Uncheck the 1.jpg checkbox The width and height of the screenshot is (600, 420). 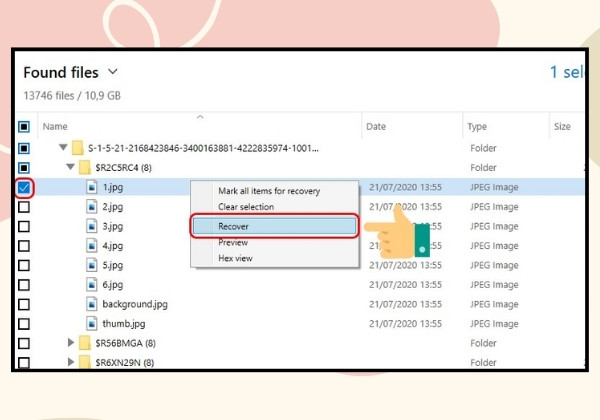24,187
